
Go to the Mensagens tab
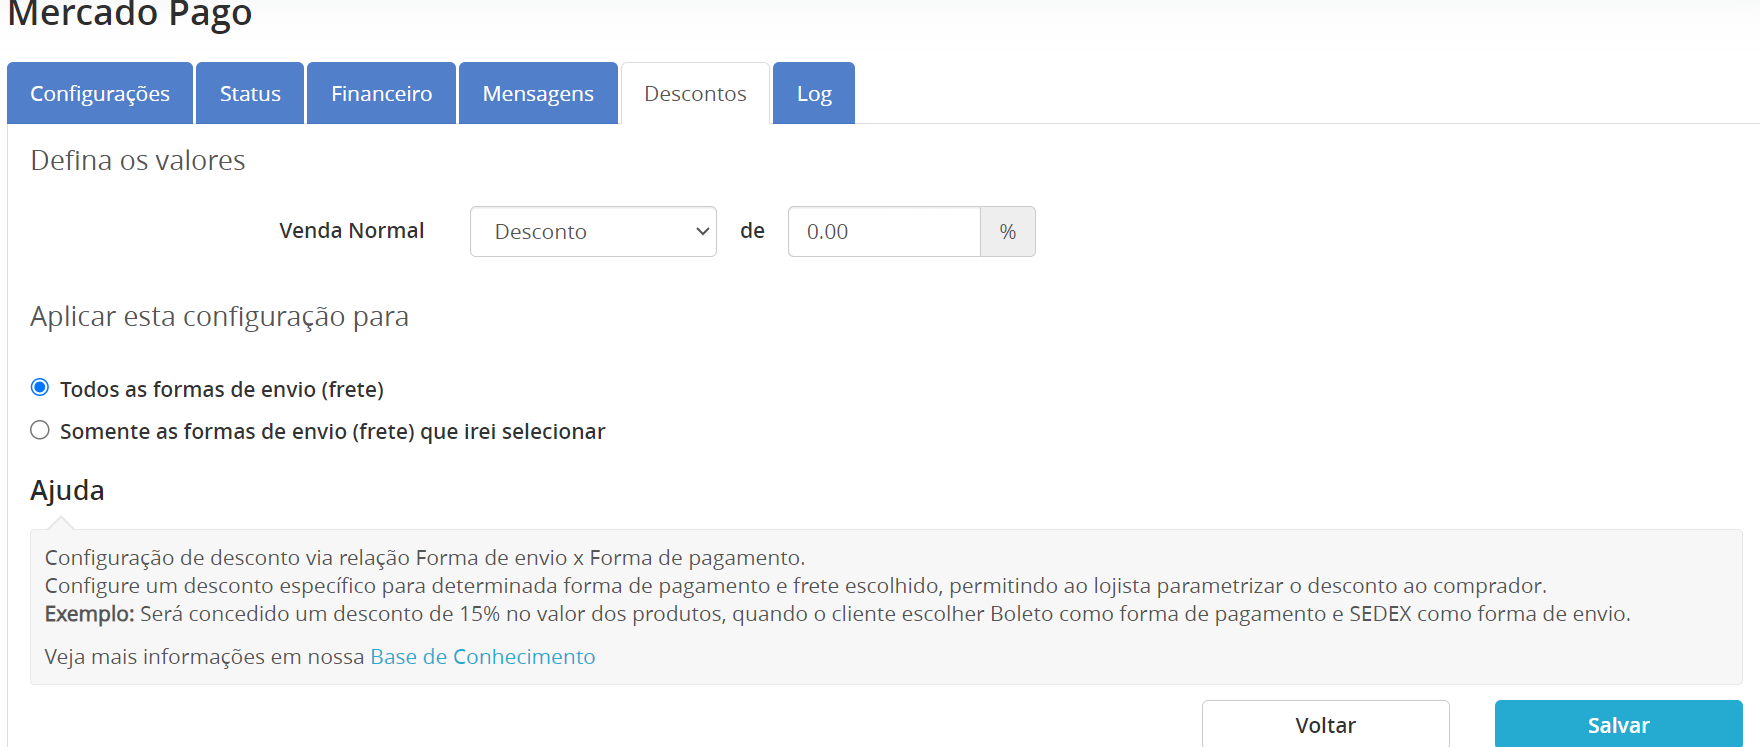point(538,93)
